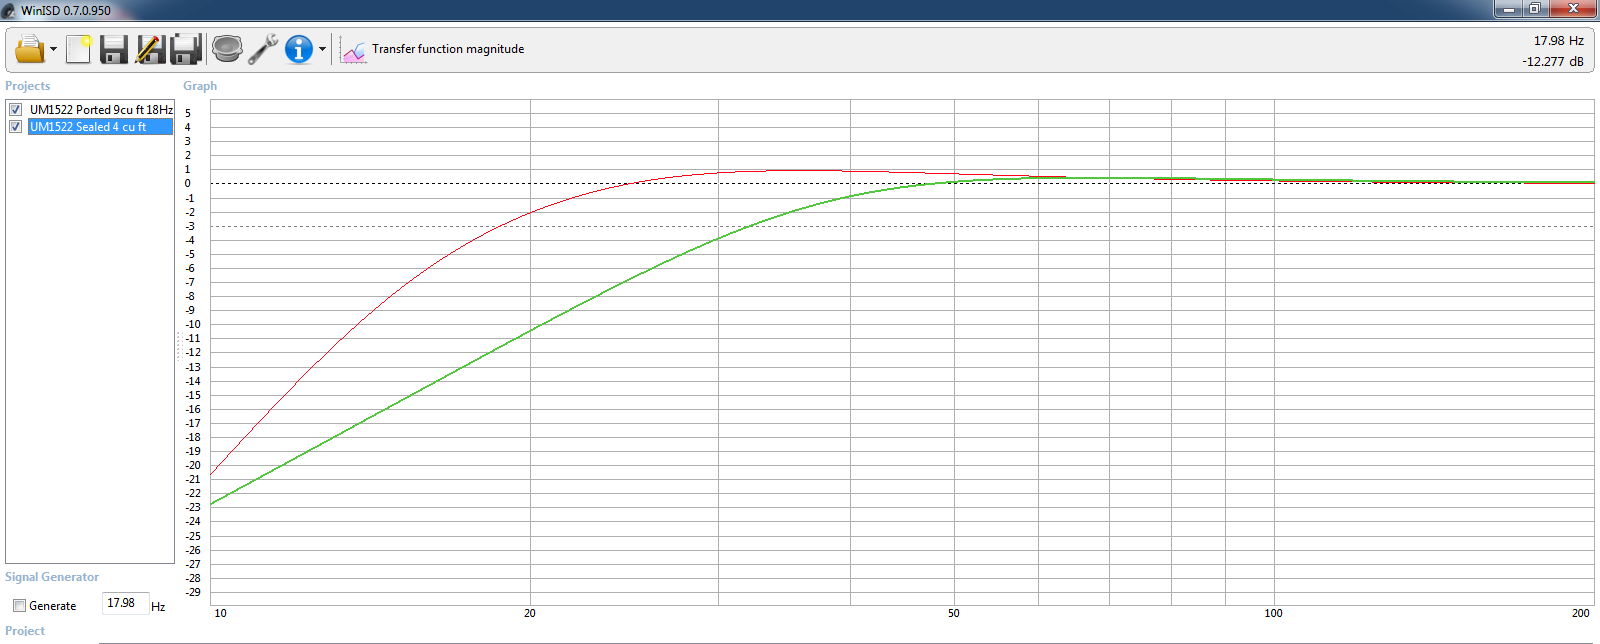Click the blue info icon

[299, 49]
